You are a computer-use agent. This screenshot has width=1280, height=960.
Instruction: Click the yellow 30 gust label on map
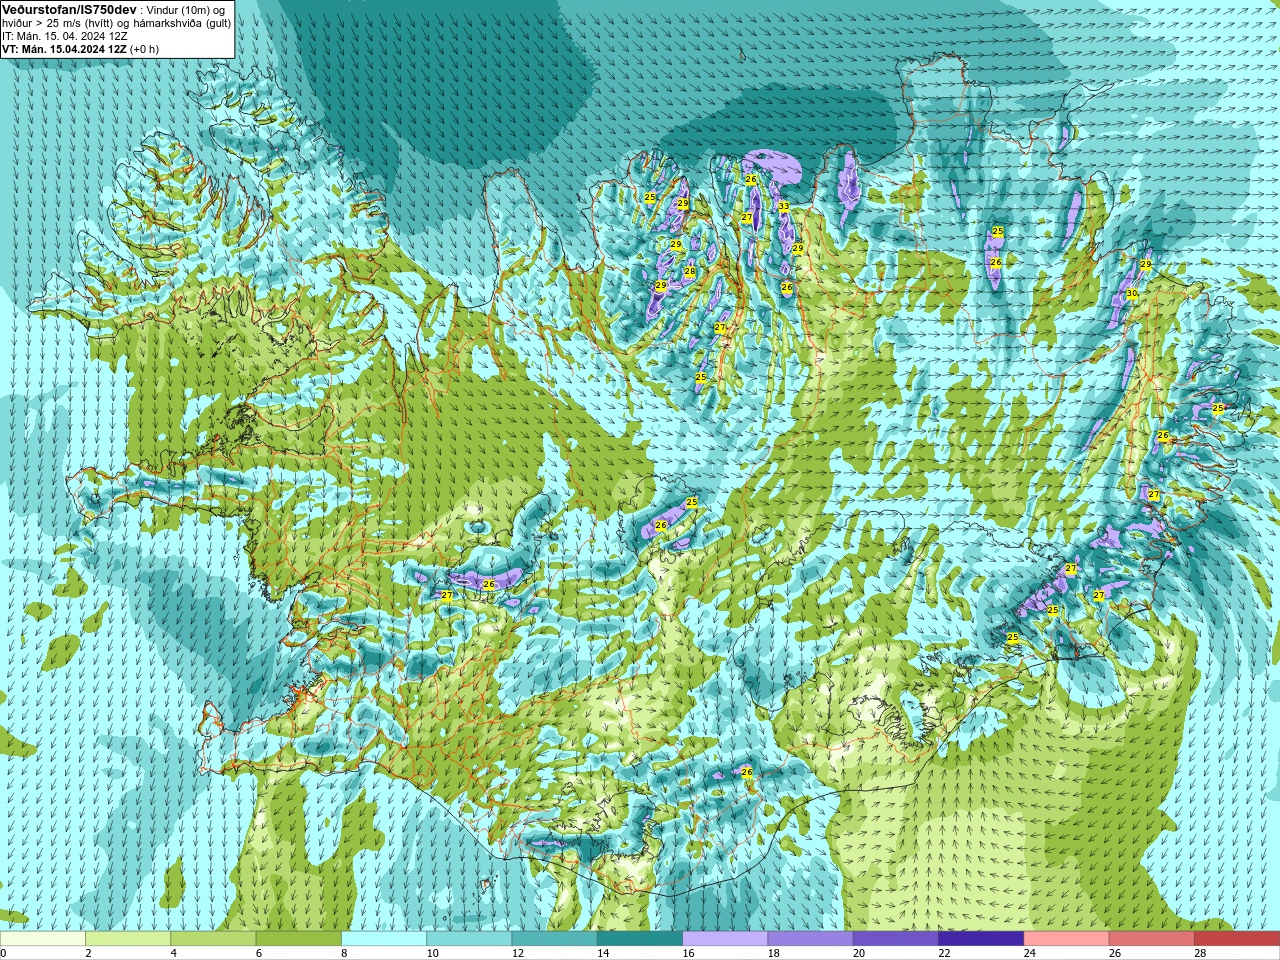click(x=1132, y=293)
